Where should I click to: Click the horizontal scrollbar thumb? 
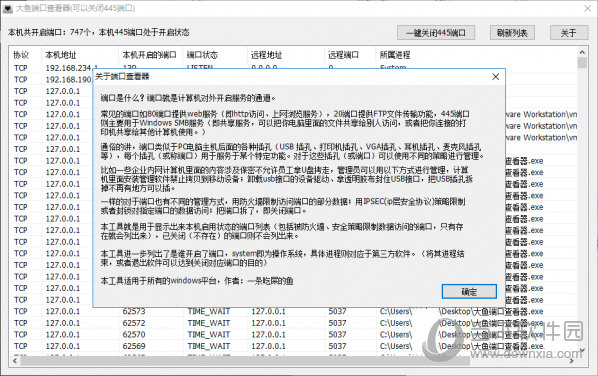click(245, 361)
